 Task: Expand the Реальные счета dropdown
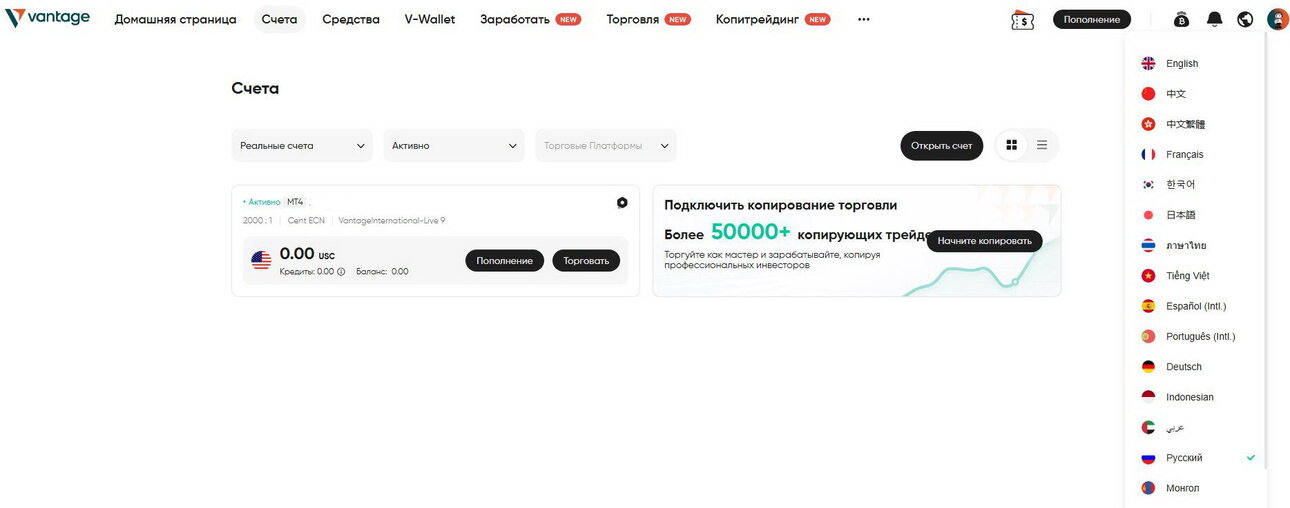[302, 145]
